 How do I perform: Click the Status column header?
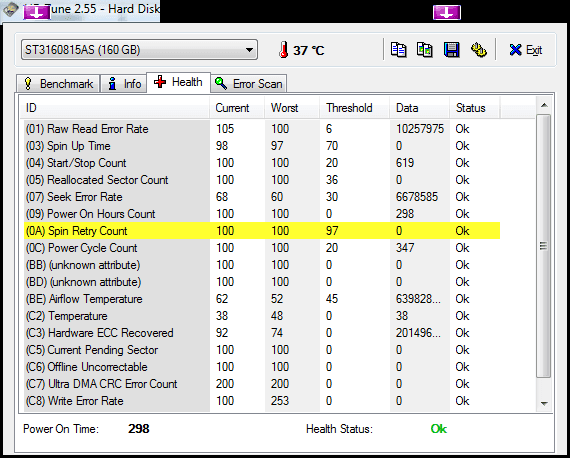475,108
